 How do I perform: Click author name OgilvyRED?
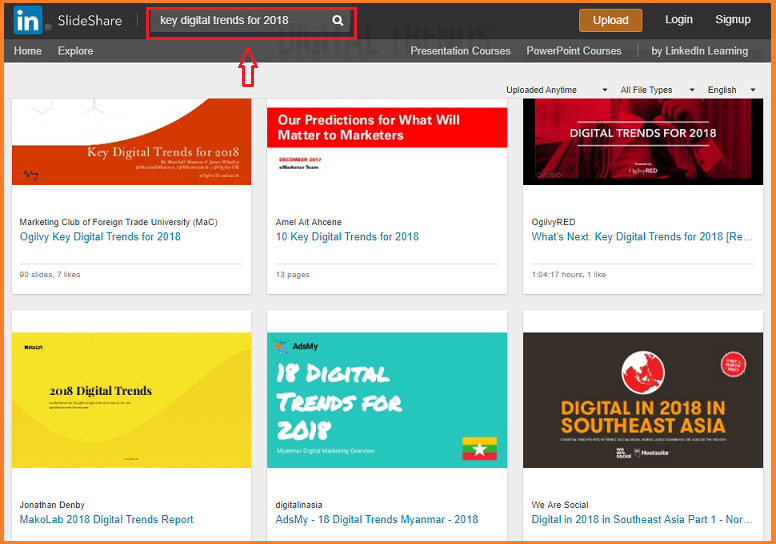click(553, 222)
